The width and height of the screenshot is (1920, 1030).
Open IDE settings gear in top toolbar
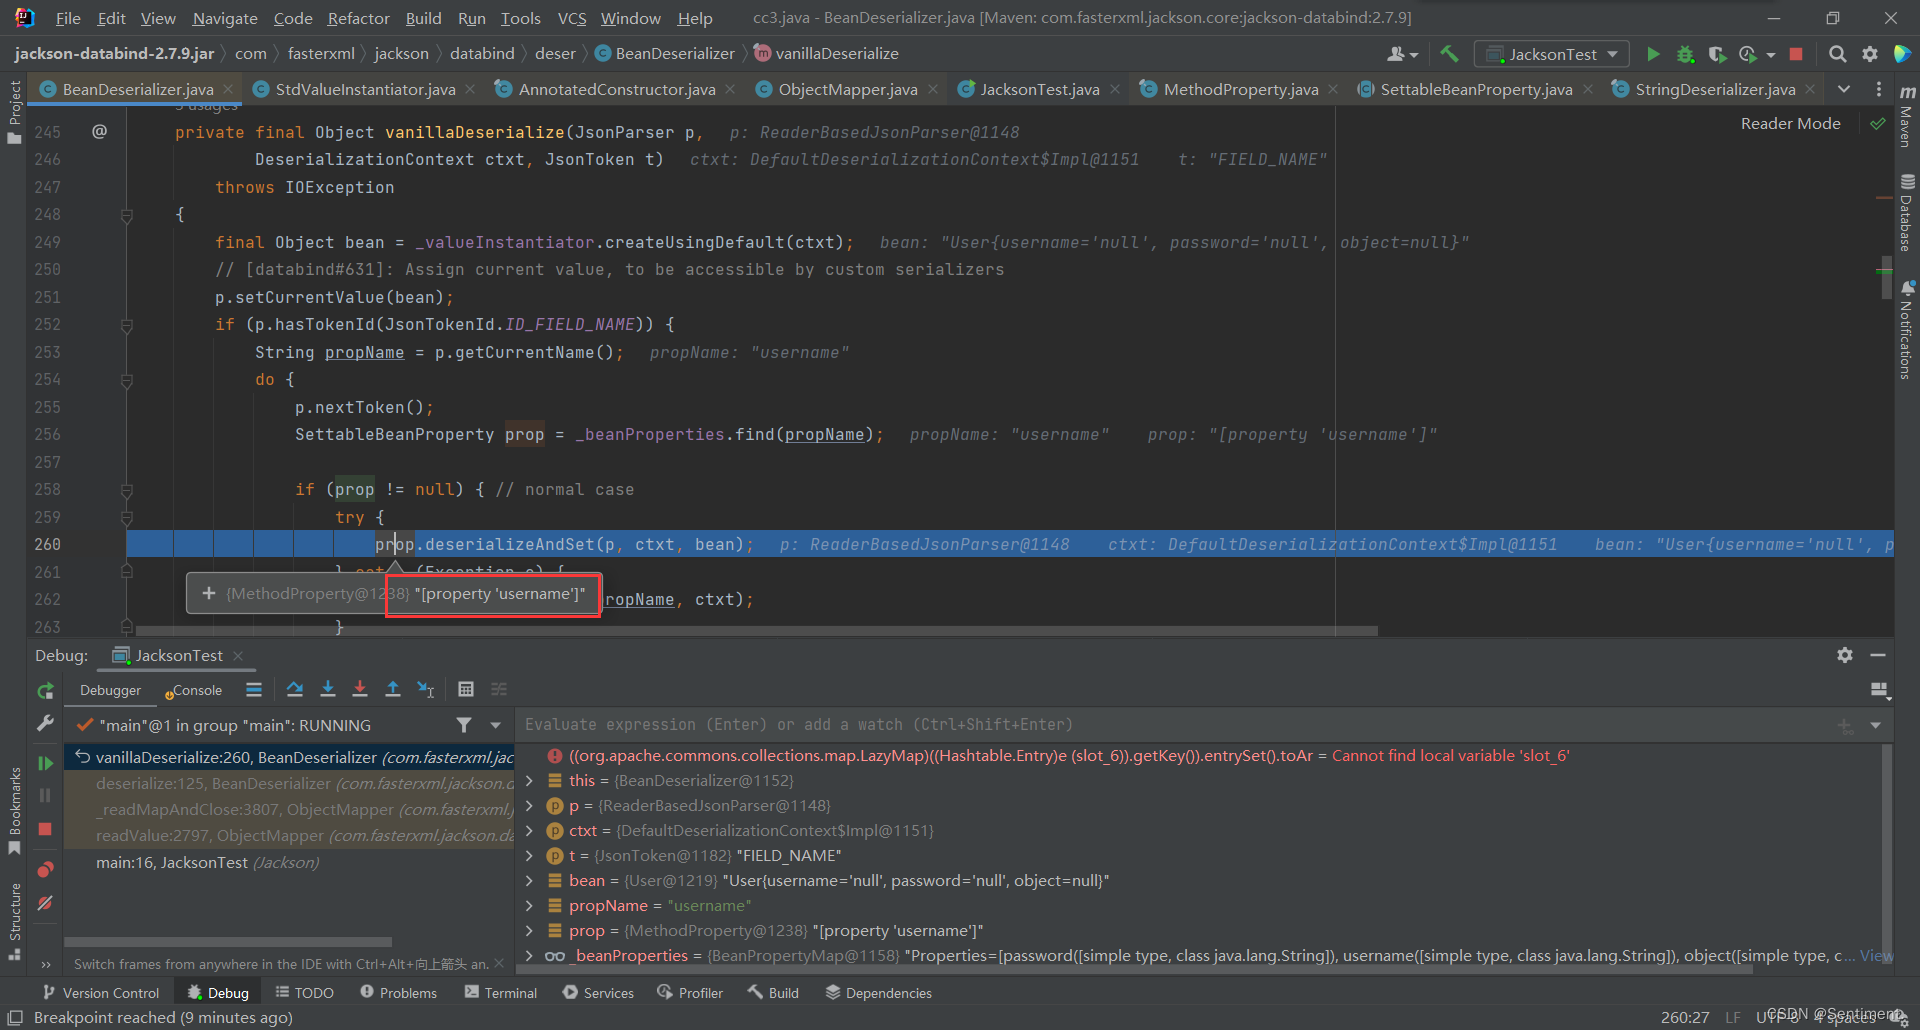coord(1869,54)
